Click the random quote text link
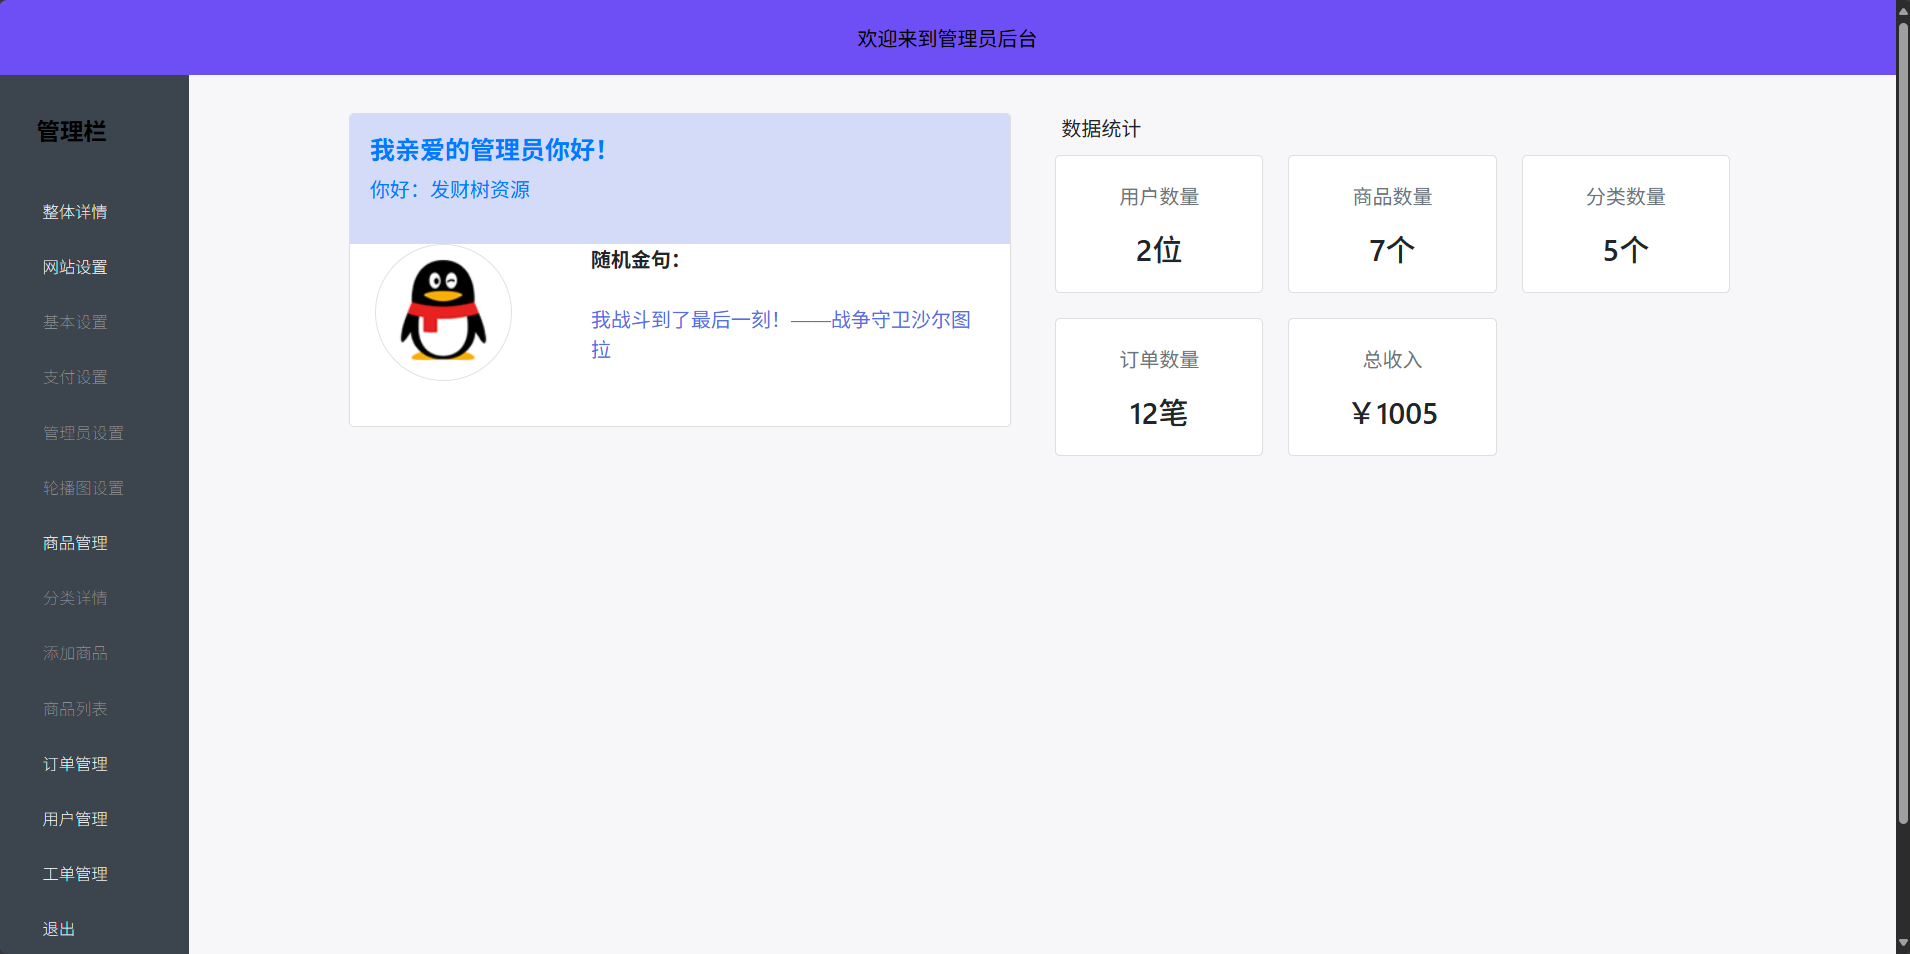The height and width of the screenshot is (954, 1910). point(780,321)
